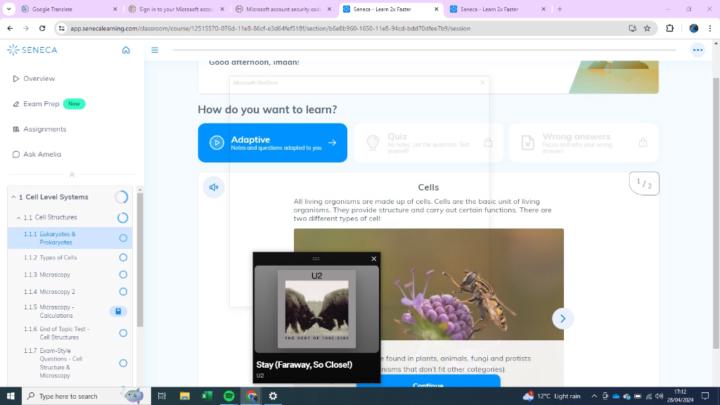Image resolution: width=720 pixels, height=405 pixels.
Task: Open the three-dots options menu
Action: pyautogui.click(x=698, y=50)
